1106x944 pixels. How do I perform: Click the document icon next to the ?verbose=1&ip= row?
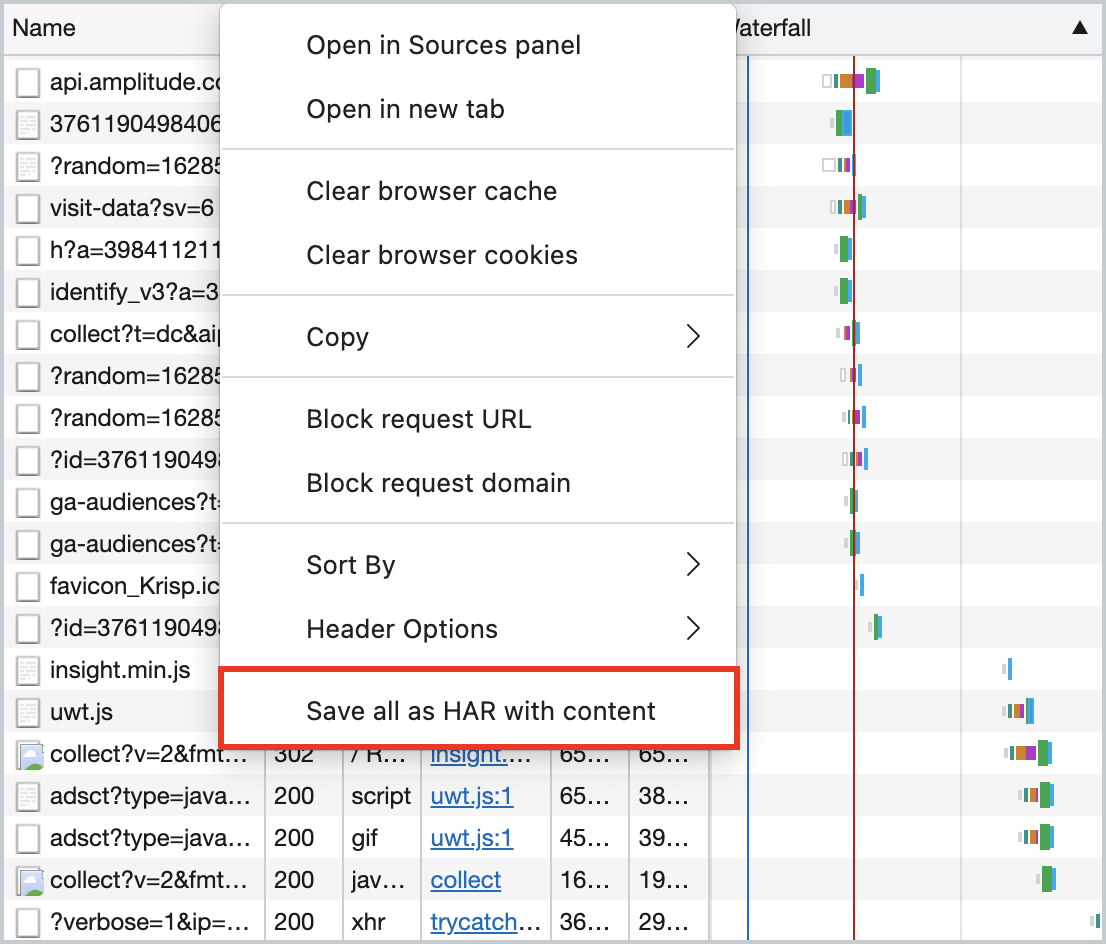[27, 922]
